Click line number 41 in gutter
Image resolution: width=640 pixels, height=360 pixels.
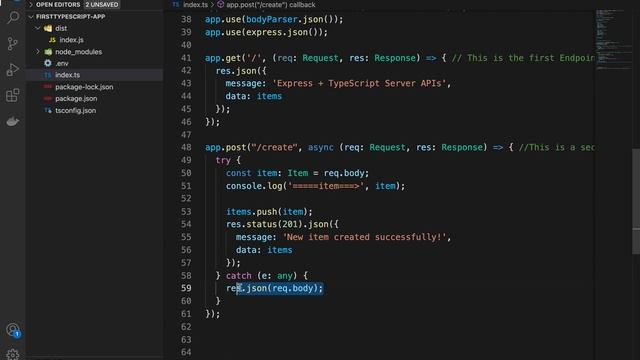[x=186, y=58]
